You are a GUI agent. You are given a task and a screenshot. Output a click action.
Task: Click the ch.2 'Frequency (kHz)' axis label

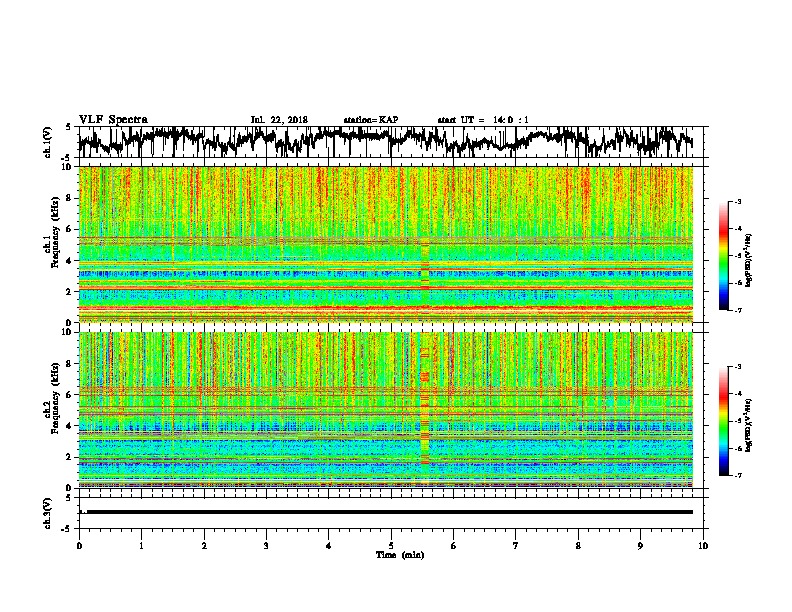(55, 397)
